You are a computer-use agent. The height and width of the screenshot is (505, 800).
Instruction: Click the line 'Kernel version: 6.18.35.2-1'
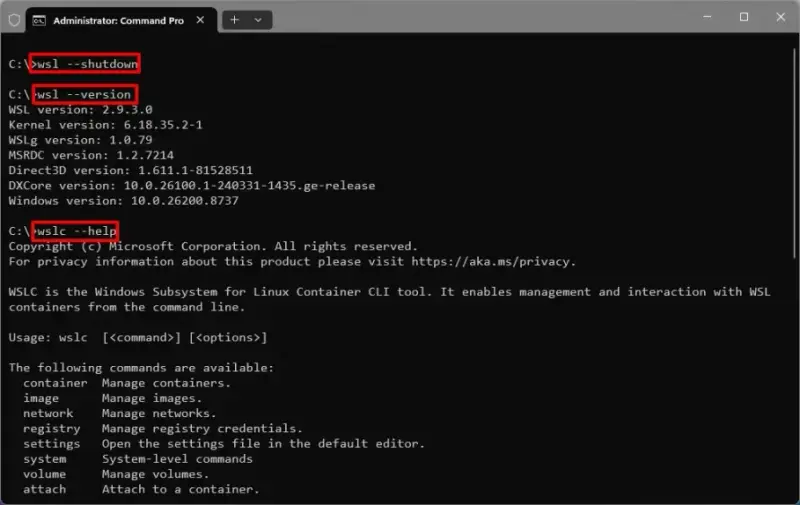click(x=106, y=125)
